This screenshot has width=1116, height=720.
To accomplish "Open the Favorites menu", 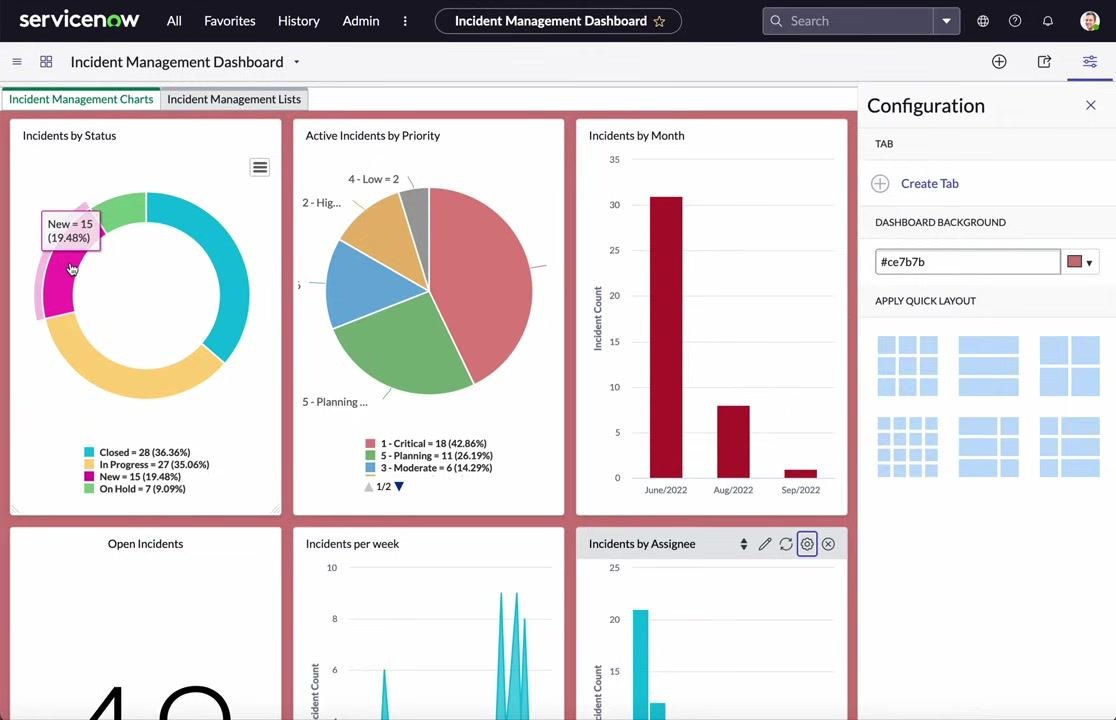I will coord(229,21).
